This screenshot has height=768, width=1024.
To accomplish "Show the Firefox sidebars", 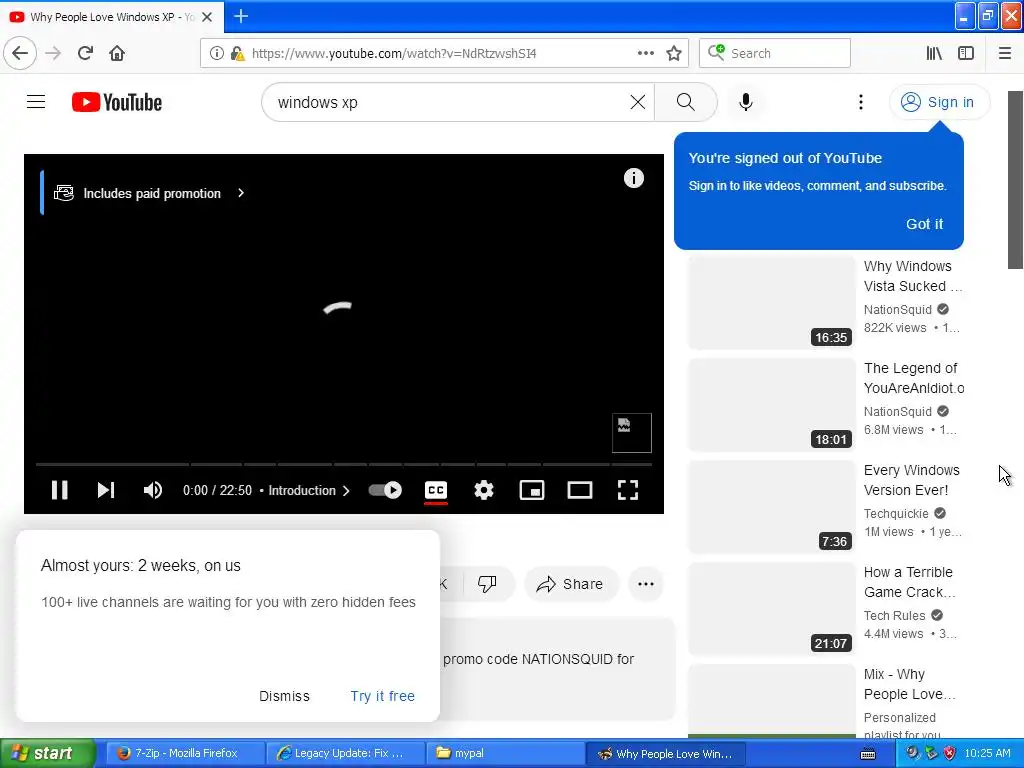I will tap(966, 54).
